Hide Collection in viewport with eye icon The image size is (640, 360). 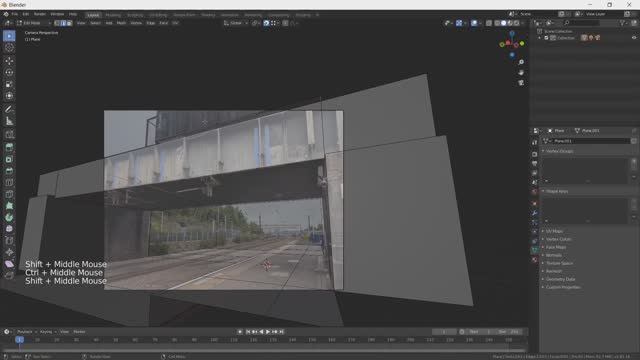(x=634, y=38)
